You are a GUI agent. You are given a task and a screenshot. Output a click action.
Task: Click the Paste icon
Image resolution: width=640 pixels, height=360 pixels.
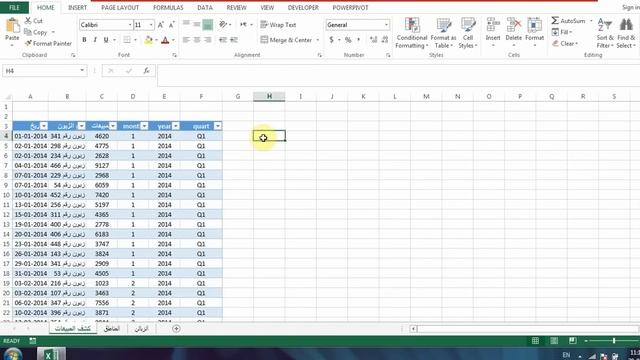pyautogui.click(x=12, y=26)
